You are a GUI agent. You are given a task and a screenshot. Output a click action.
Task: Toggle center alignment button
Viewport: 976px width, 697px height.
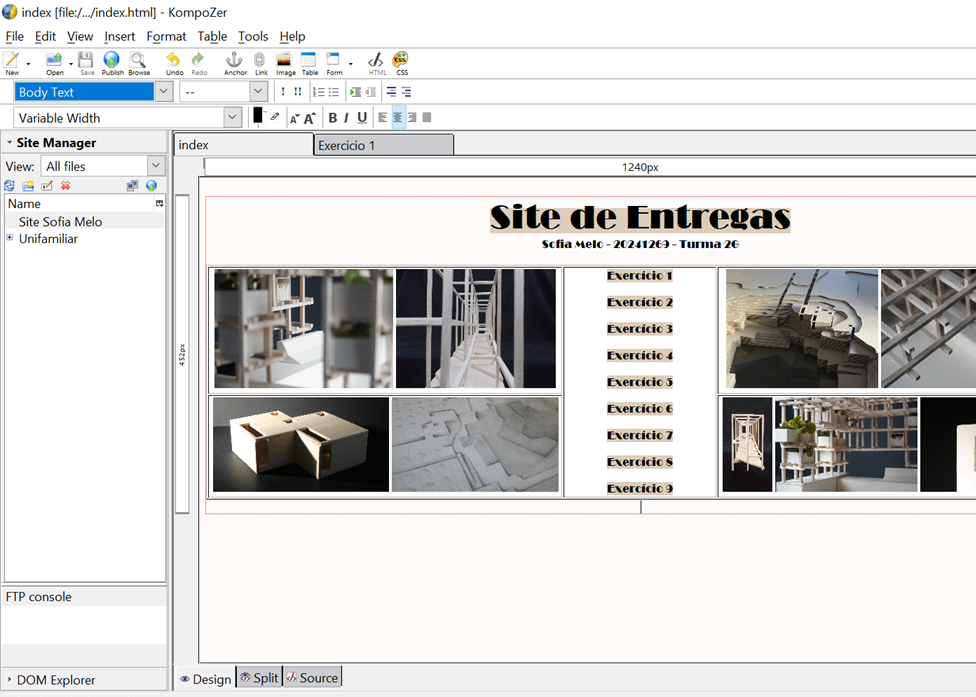pyautogui.click(x=398, y=118)
